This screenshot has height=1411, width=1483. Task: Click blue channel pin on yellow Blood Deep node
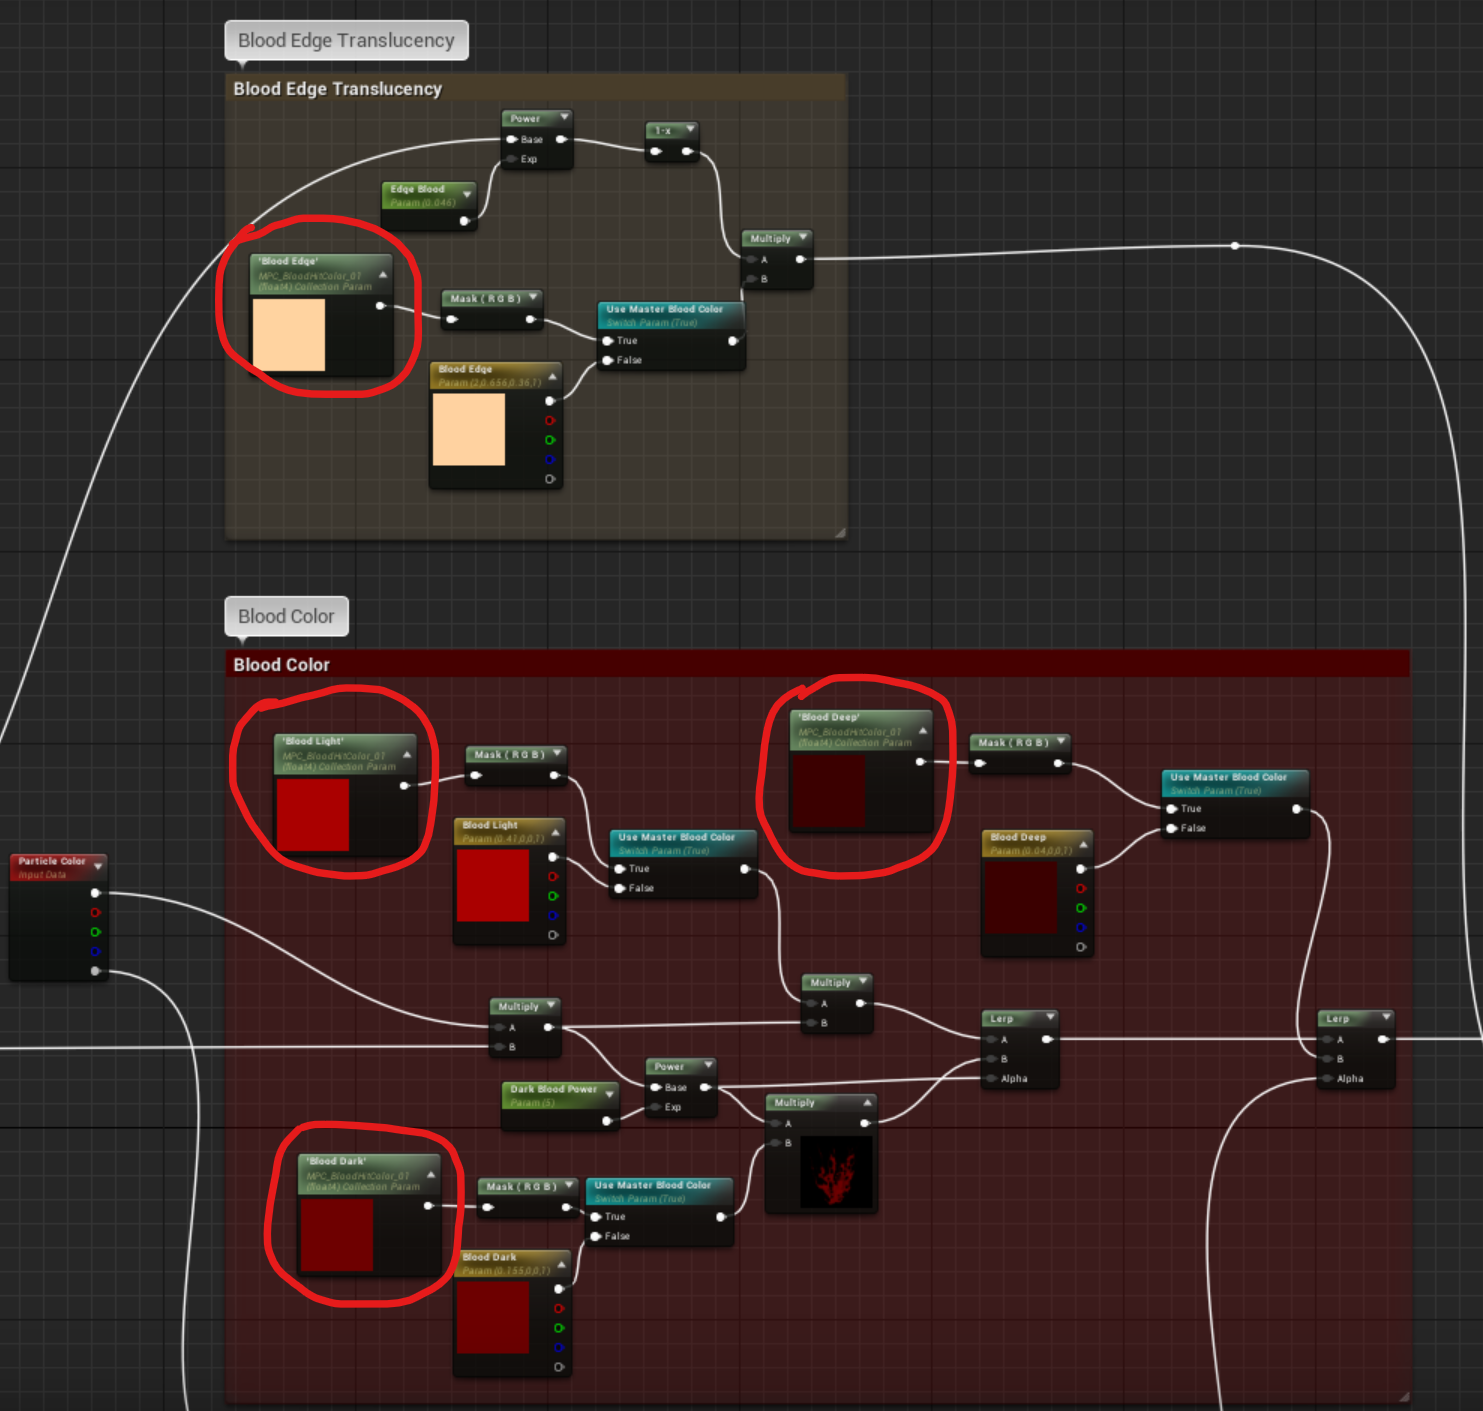coord(1081,927)
